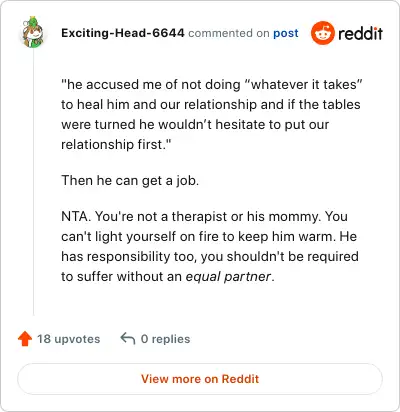400x412 pixels.
Task: Click the "Then he can get a job." line
Action: [x=130, y=181]
